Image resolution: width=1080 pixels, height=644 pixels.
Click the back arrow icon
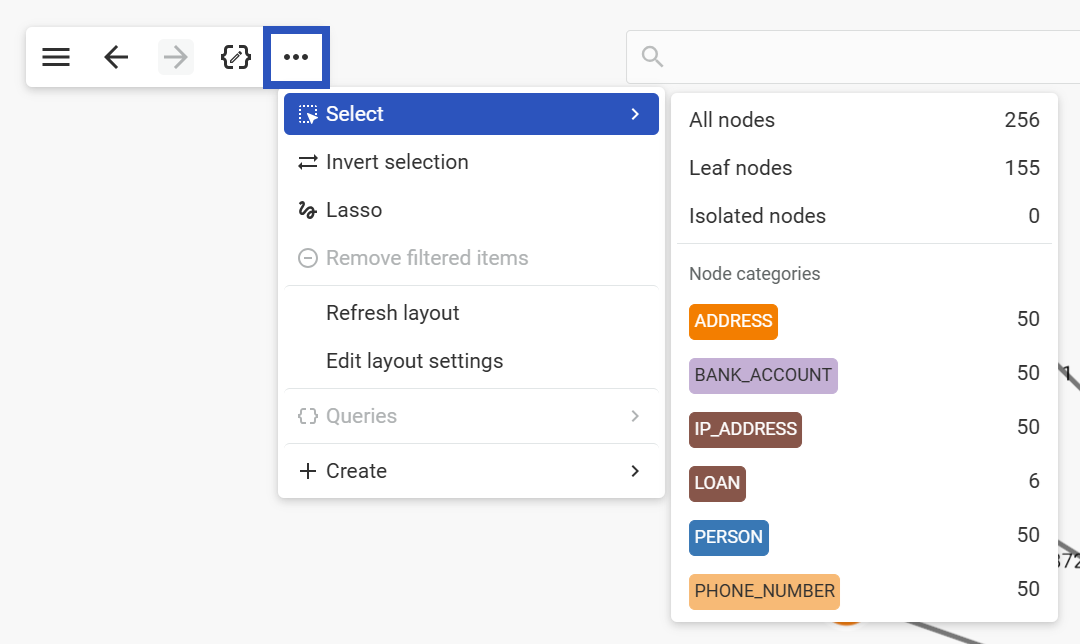tap(116, 57)
